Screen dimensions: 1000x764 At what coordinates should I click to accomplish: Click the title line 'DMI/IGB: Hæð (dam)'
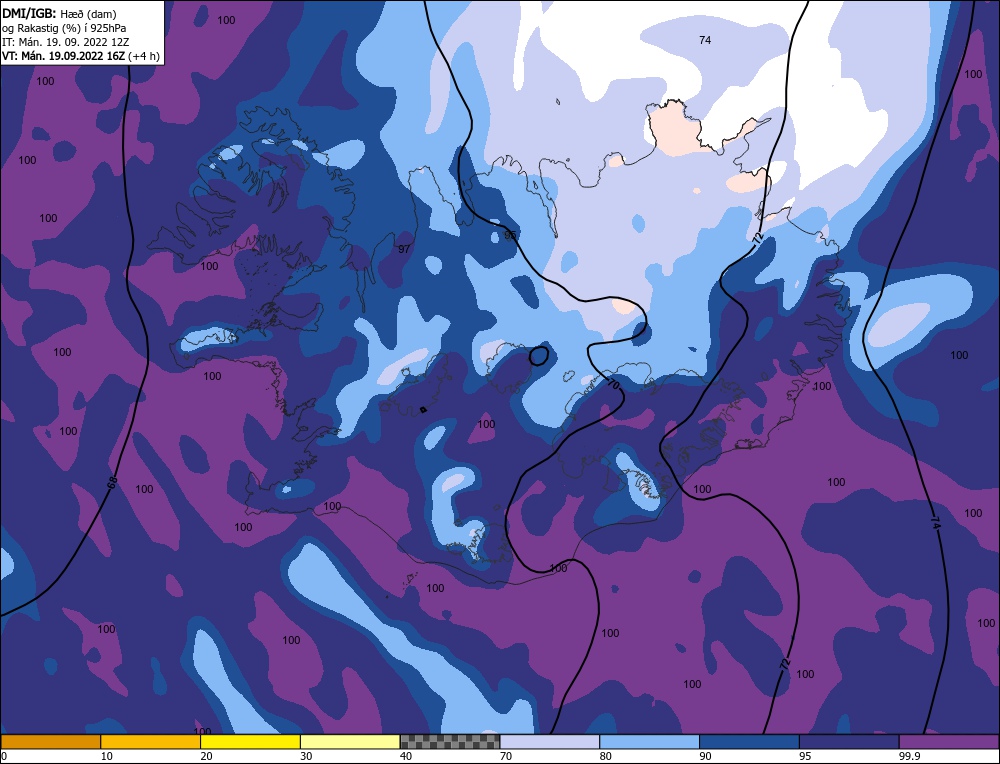(x=60, y=14)
